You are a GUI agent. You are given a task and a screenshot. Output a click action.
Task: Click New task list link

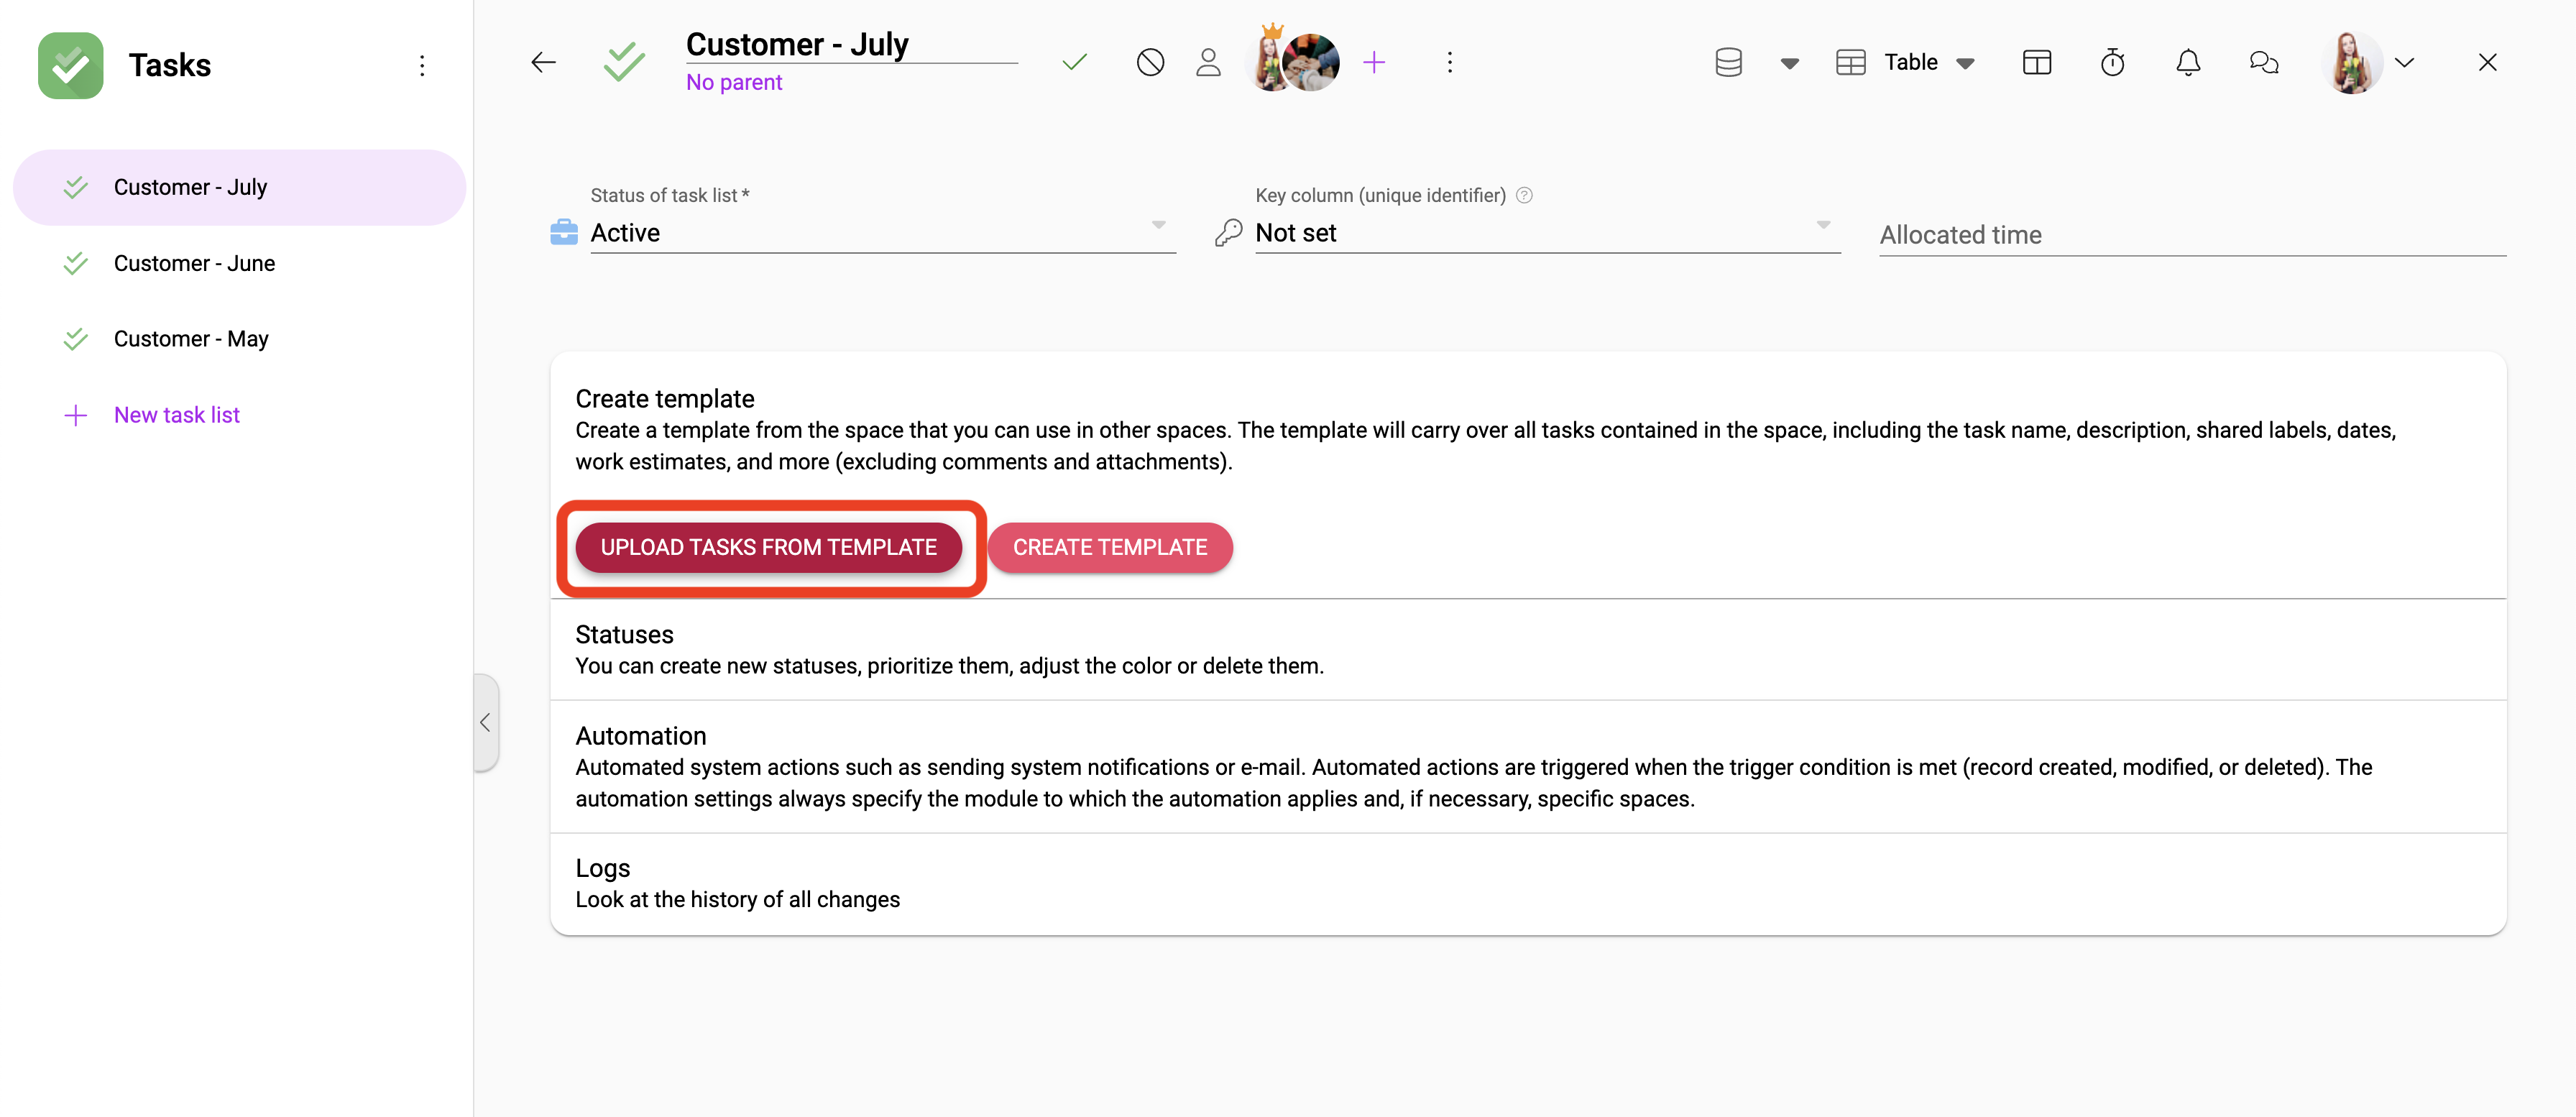[177, 415]
